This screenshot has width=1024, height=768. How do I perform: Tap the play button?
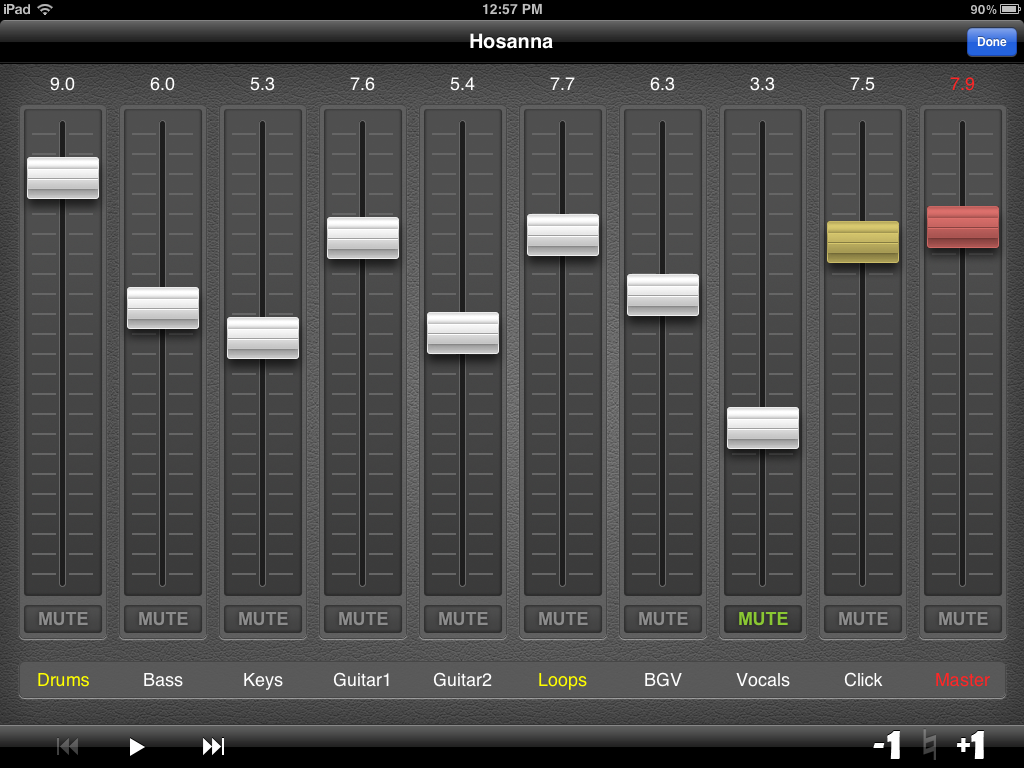136,746
